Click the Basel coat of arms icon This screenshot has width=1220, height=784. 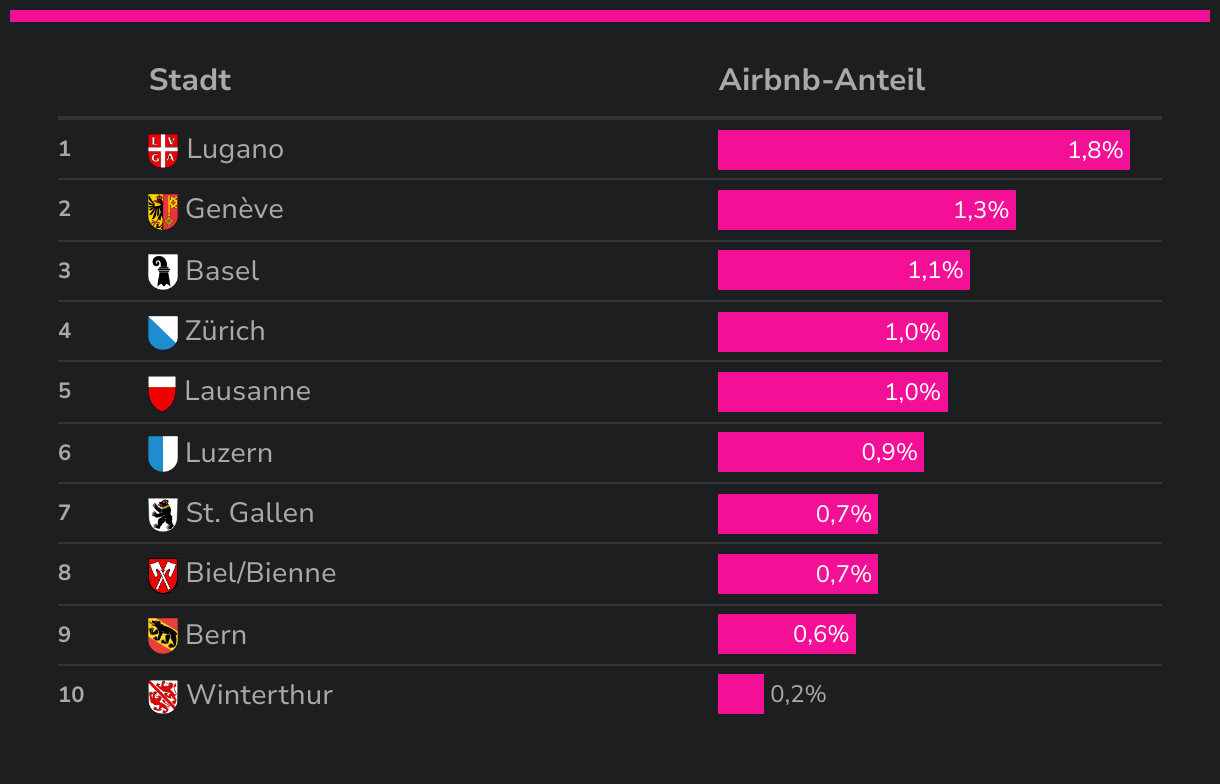pos(163,272)
